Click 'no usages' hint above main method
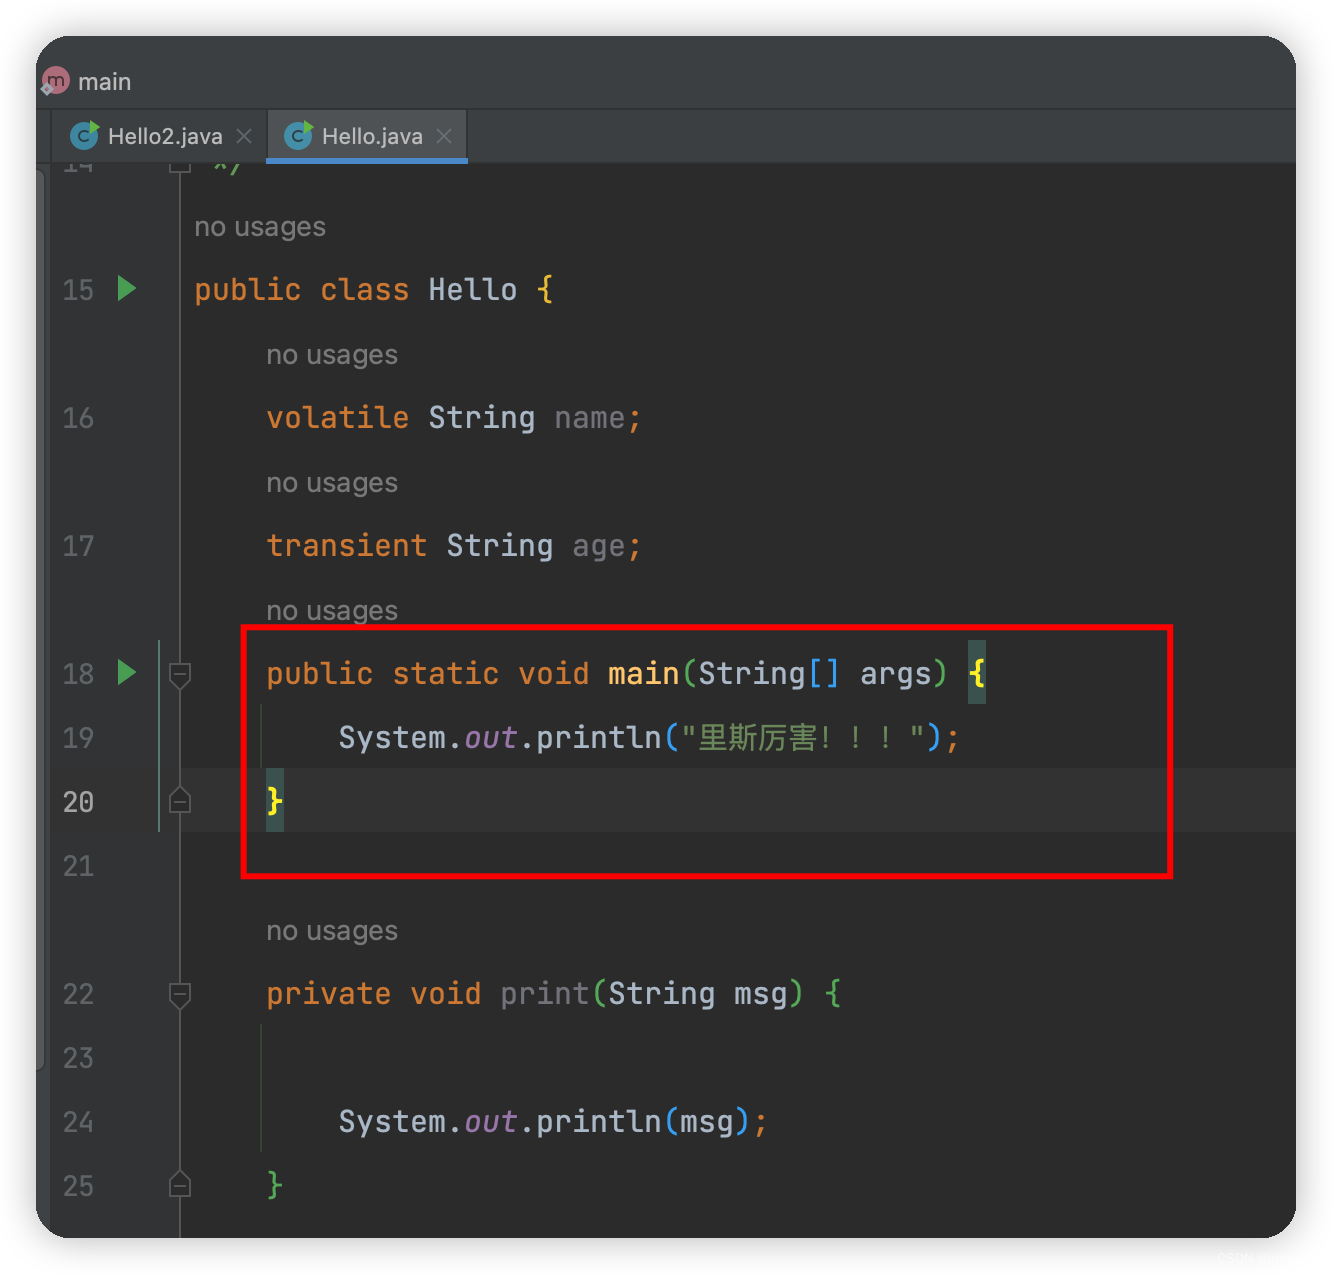1332x1274 pixels. tap(332, 611)
